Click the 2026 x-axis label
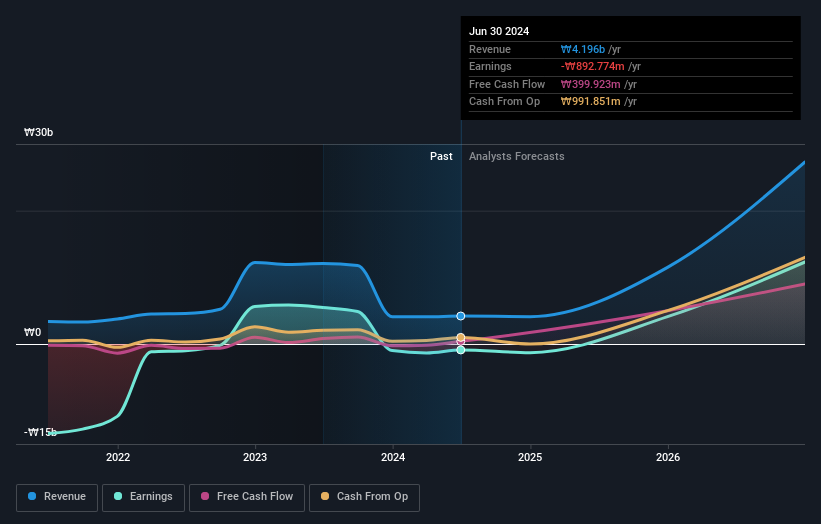Screen dimensions: 821x524 pyautogui.click(x=668, y=457)
